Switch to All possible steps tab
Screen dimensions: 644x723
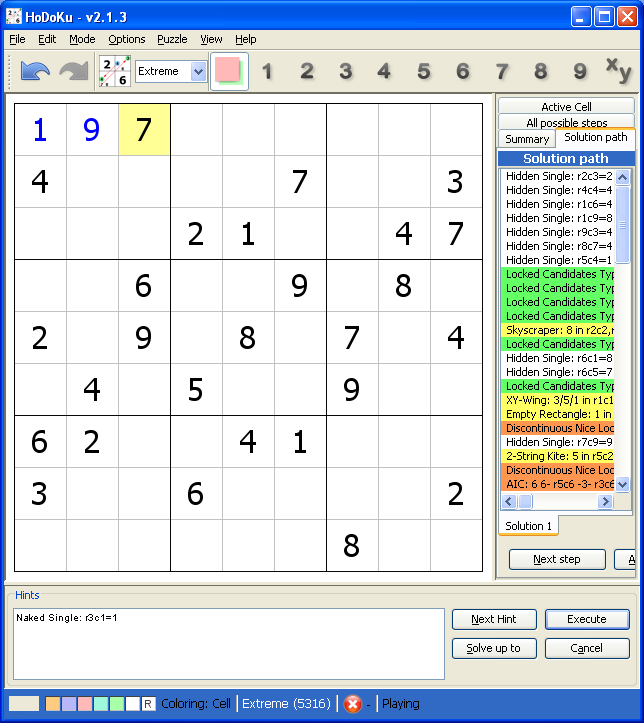click(x=566, y=122)
